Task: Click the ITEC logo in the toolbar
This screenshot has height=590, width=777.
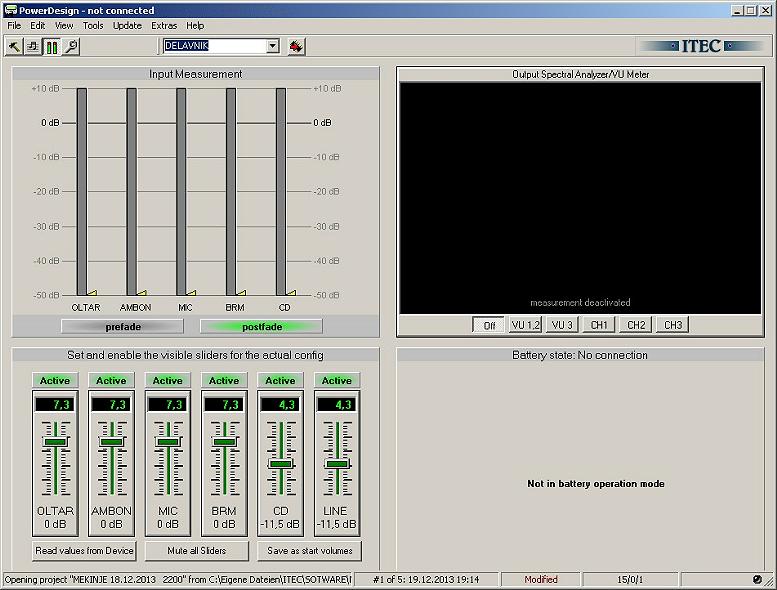Action: point(701,46)
